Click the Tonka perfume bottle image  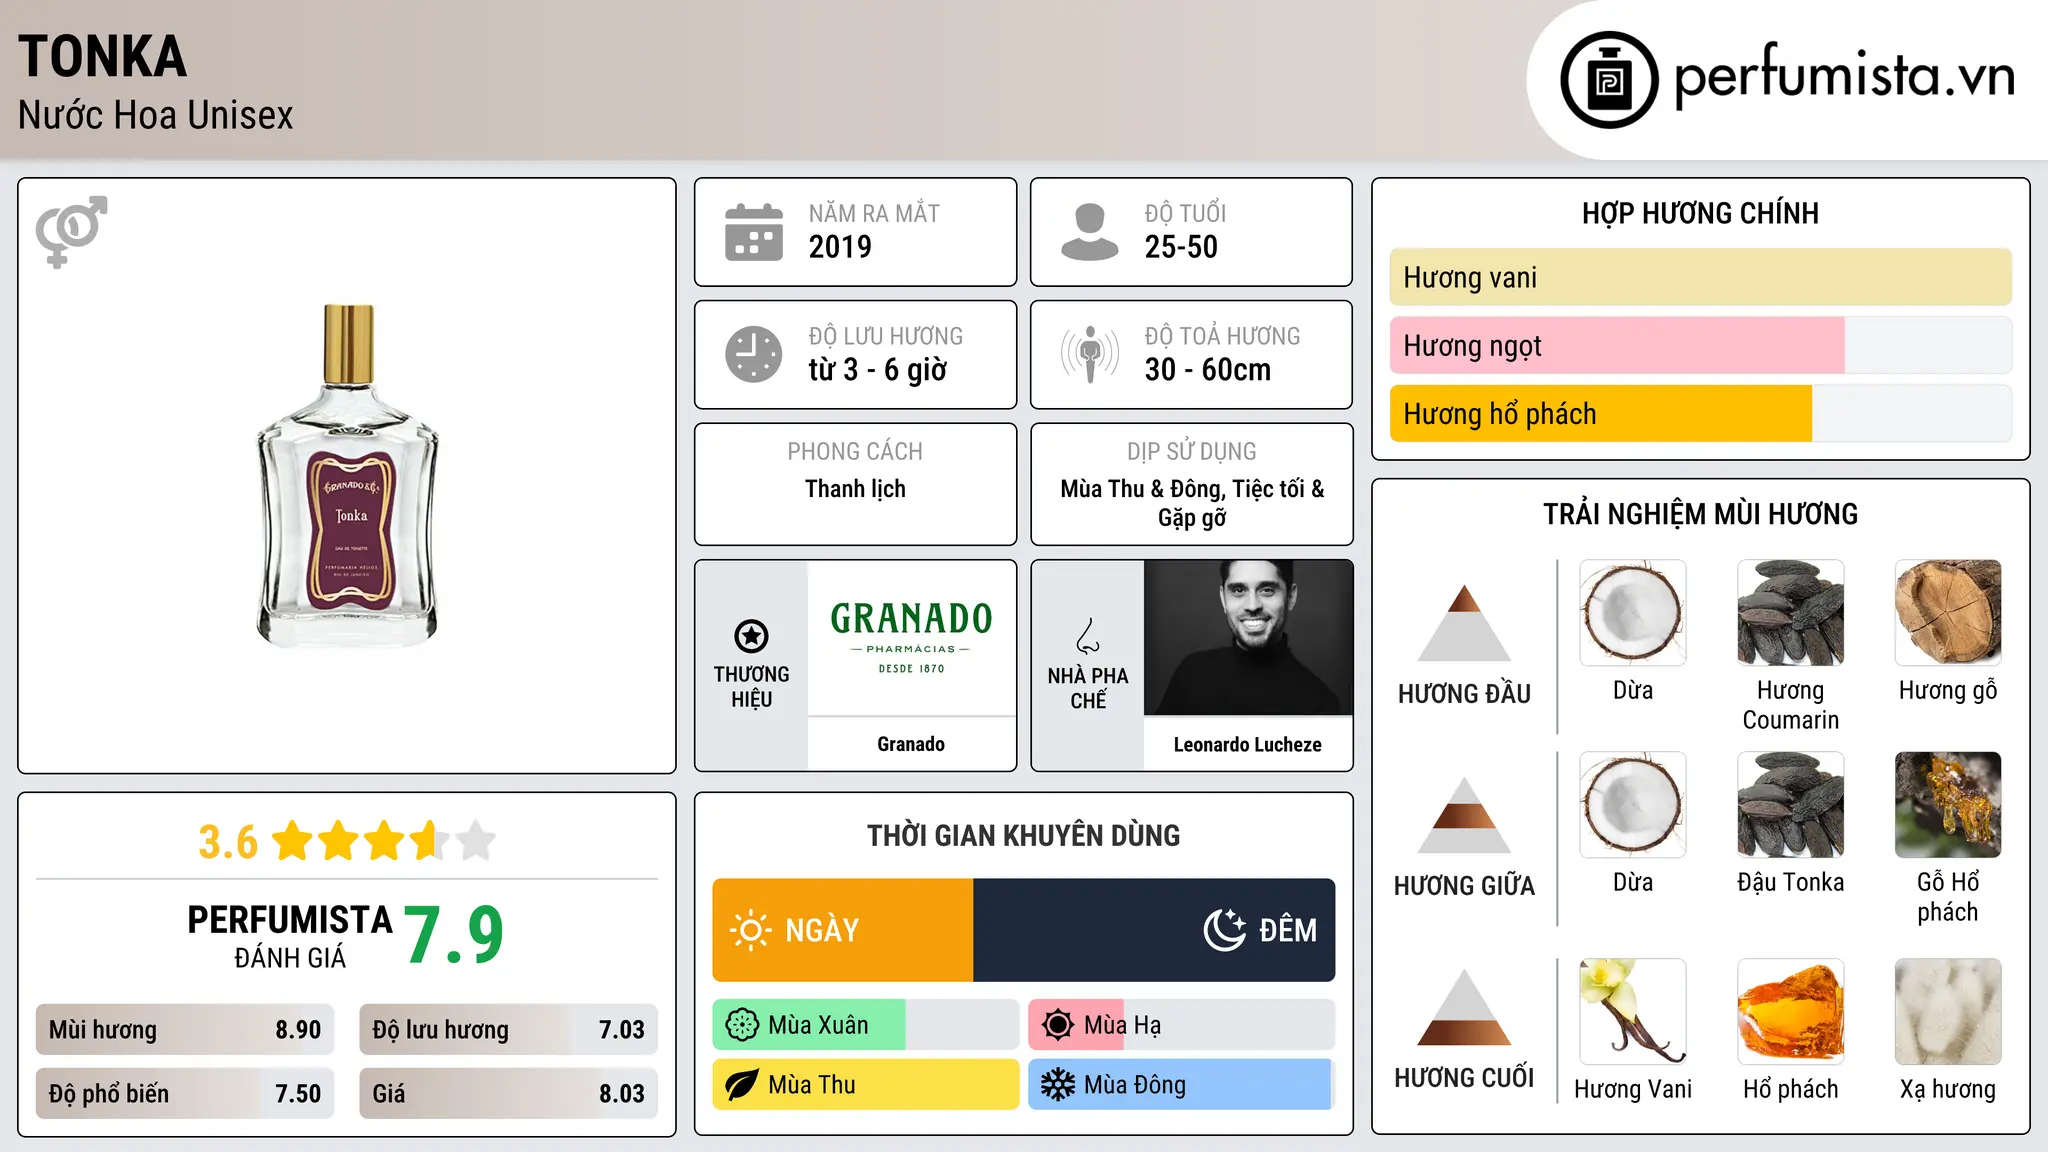[348, 476]
